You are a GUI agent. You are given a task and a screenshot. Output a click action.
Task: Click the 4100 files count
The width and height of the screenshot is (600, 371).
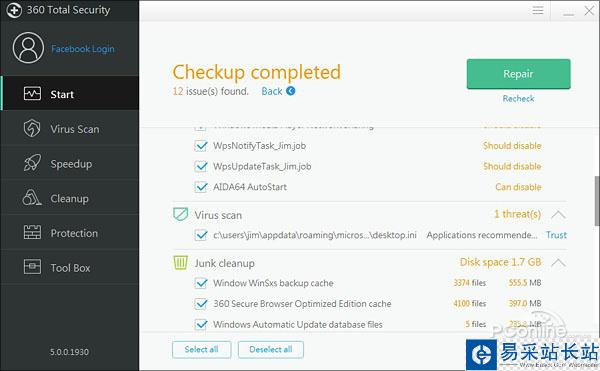point(470,304)
